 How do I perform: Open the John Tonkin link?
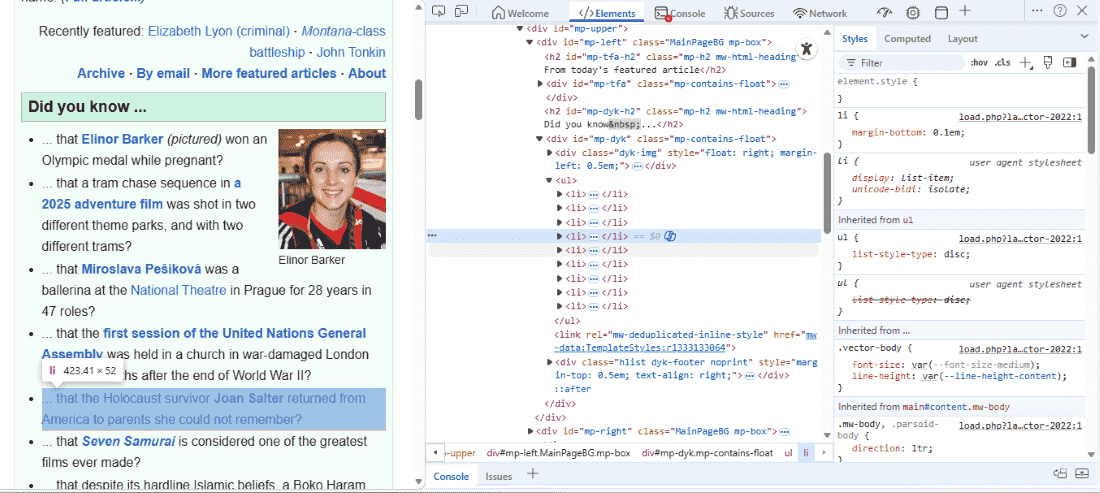click(x=351, y=52)
